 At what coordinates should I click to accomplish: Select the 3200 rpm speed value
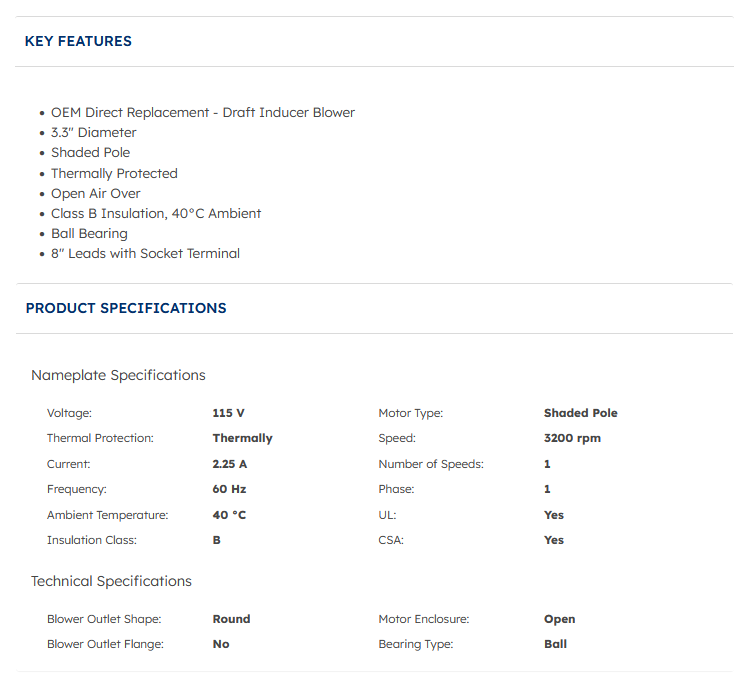pos(572,438)
